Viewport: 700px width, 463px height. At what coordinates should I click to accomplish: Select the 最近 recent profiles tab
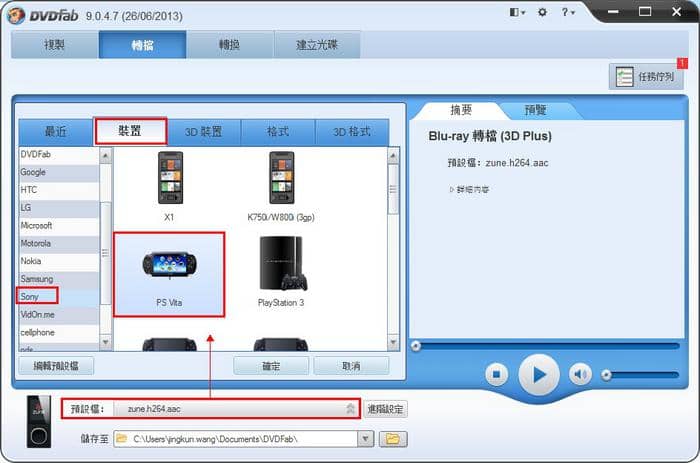pyautogui.click(x=56, y=132)
